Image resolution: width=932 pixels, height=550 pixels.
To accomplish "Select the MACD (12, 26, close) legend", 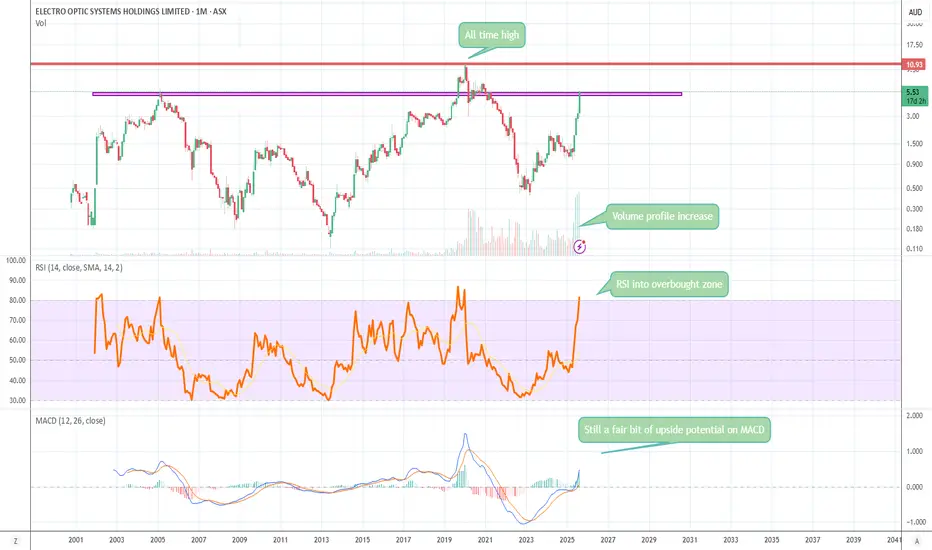I will tap(70, 420).
